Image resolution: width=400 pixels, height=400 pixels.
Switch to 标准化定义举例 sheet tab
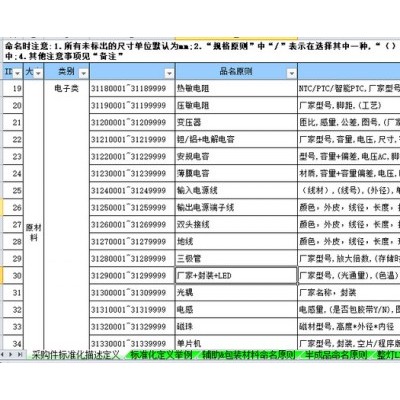161,355
